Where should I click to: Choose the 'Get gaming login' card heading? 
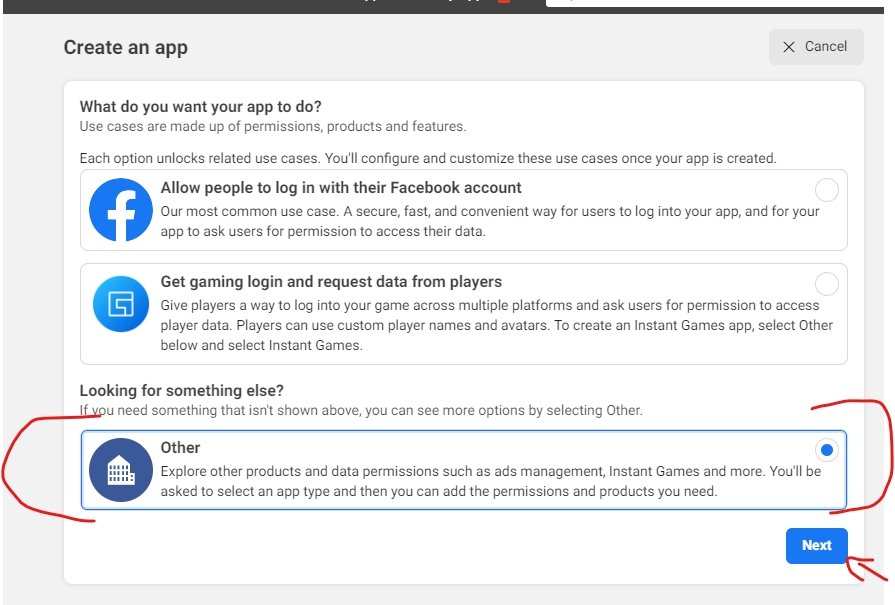331,281
